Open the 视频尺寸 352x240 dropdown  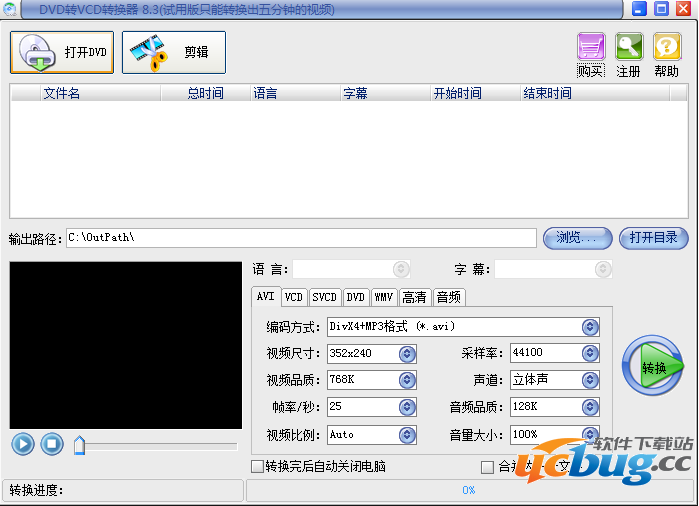click(407, 354)
